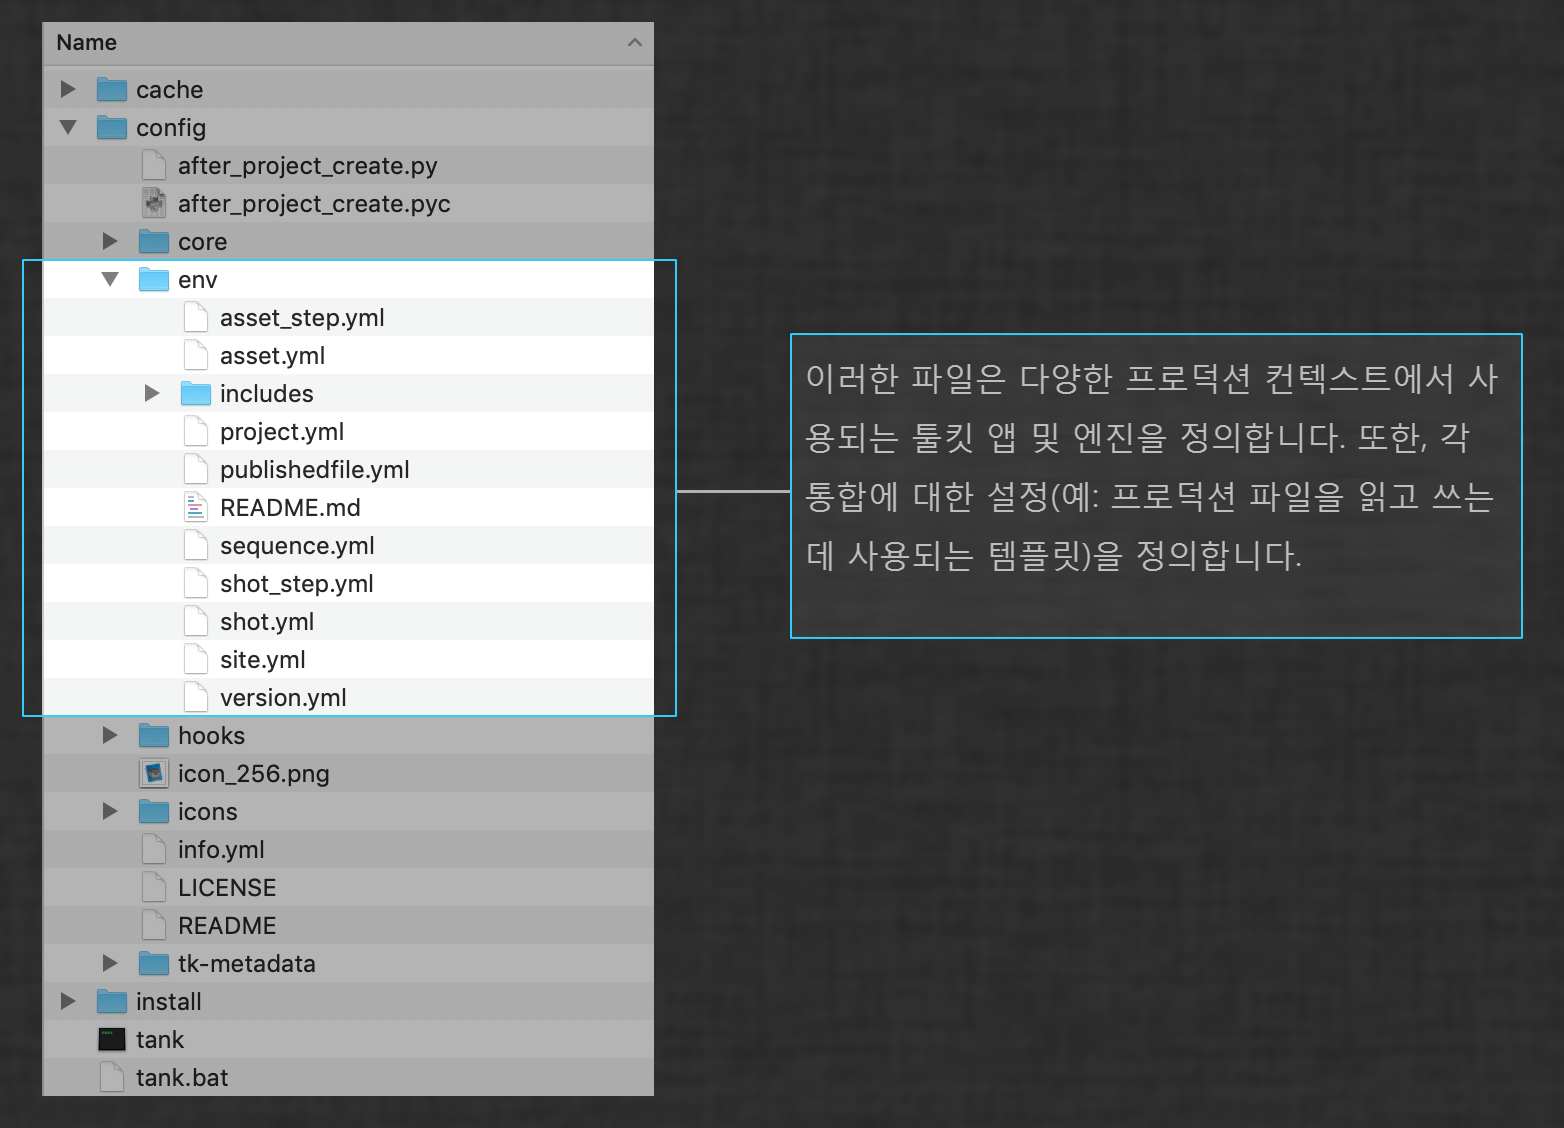Image resolution: width=1564 pixels, height=1128 pixels.
Task: Click the README.md document icon
Action: tap(196, 508)
